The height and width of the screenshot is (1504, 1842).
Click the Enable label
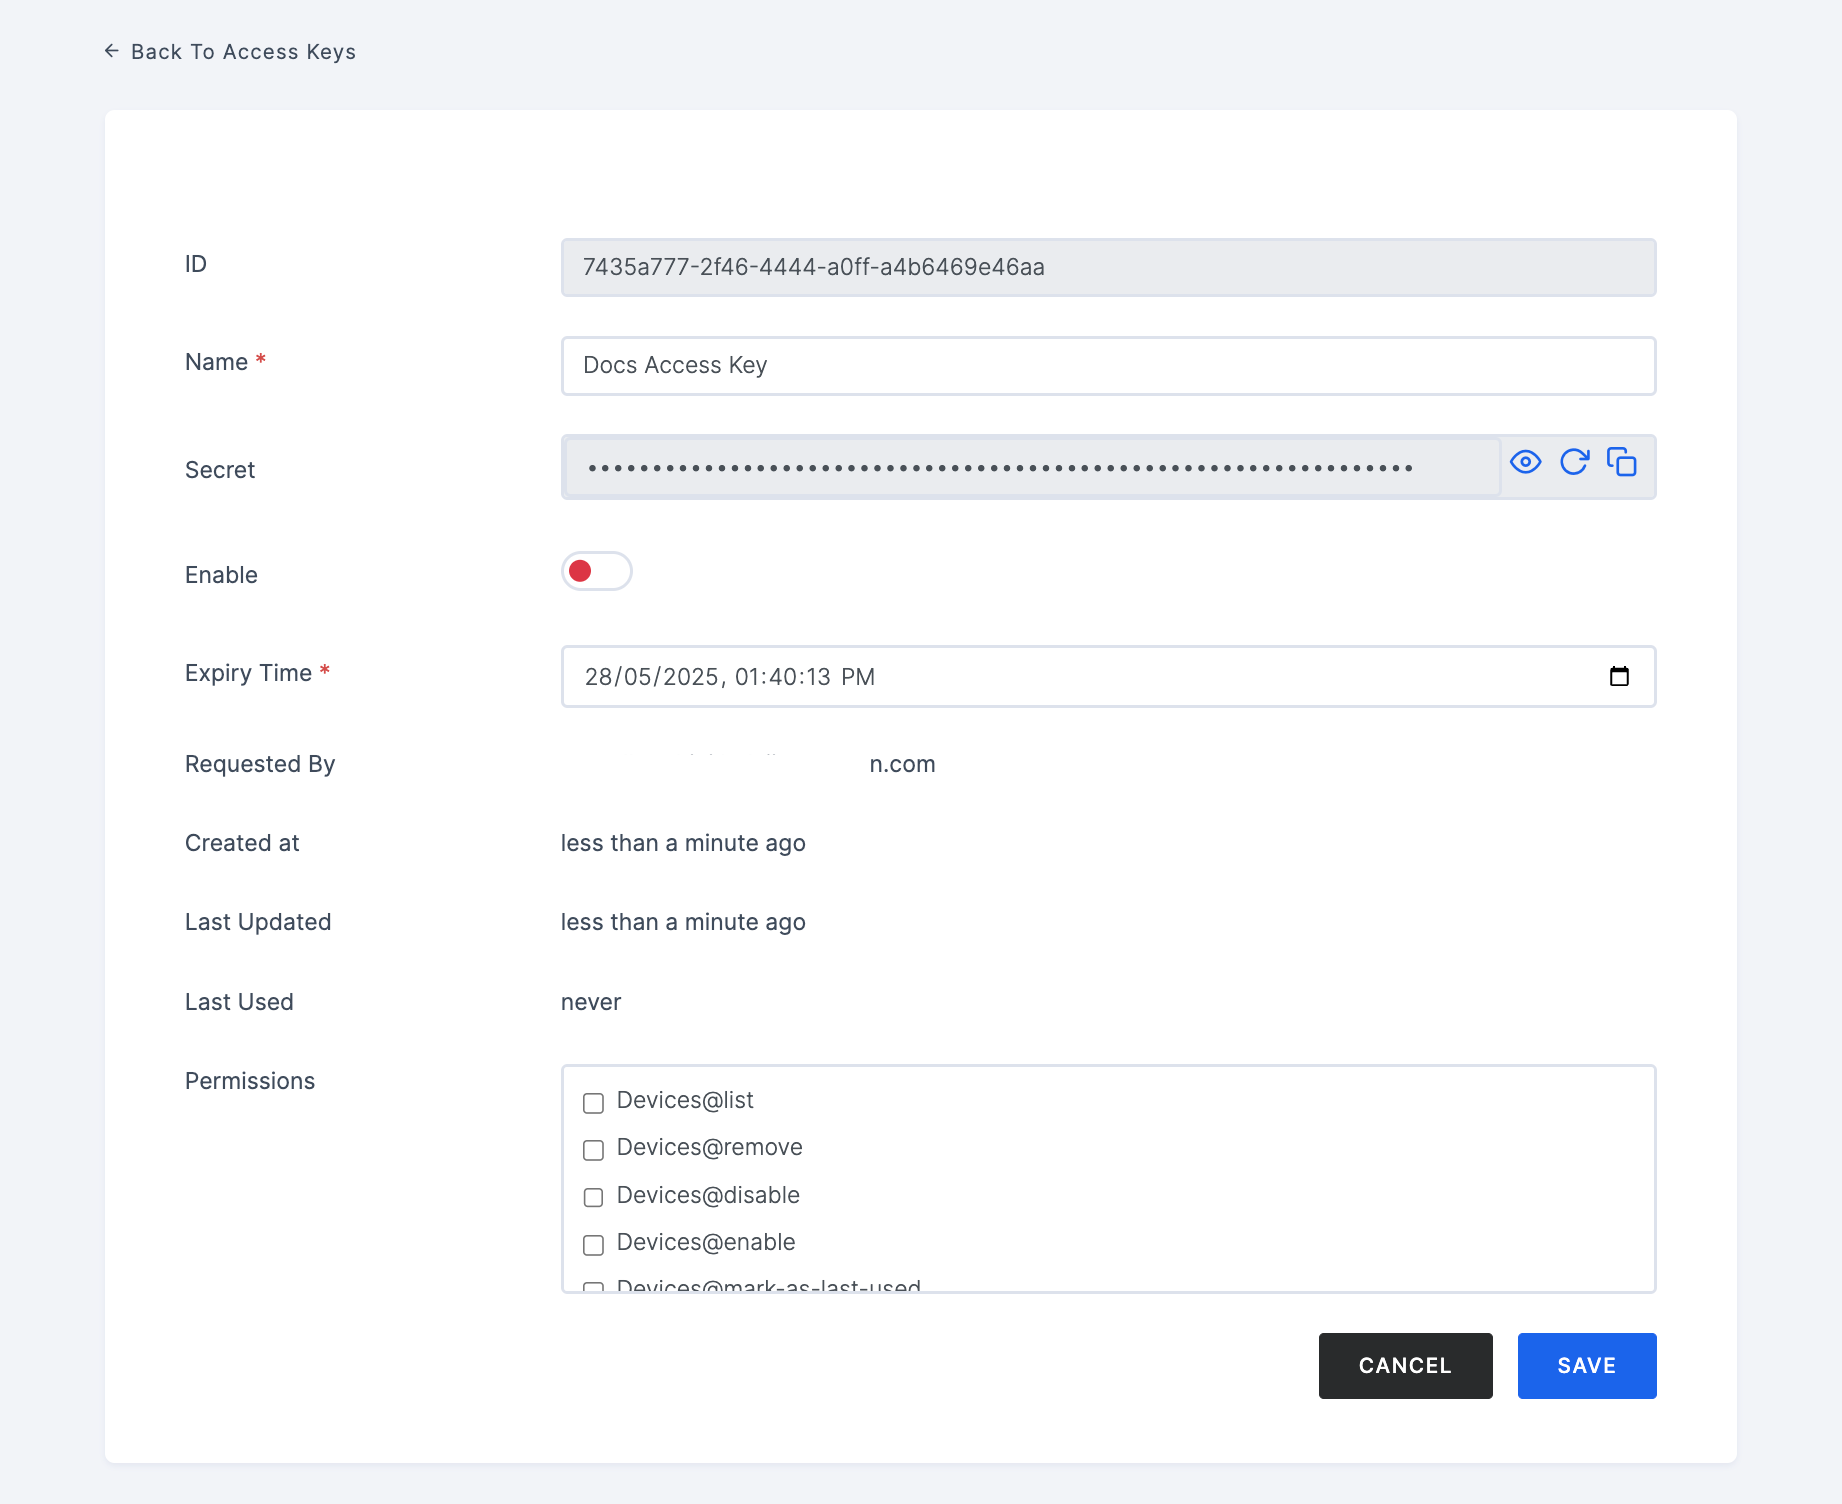(221, 575)
